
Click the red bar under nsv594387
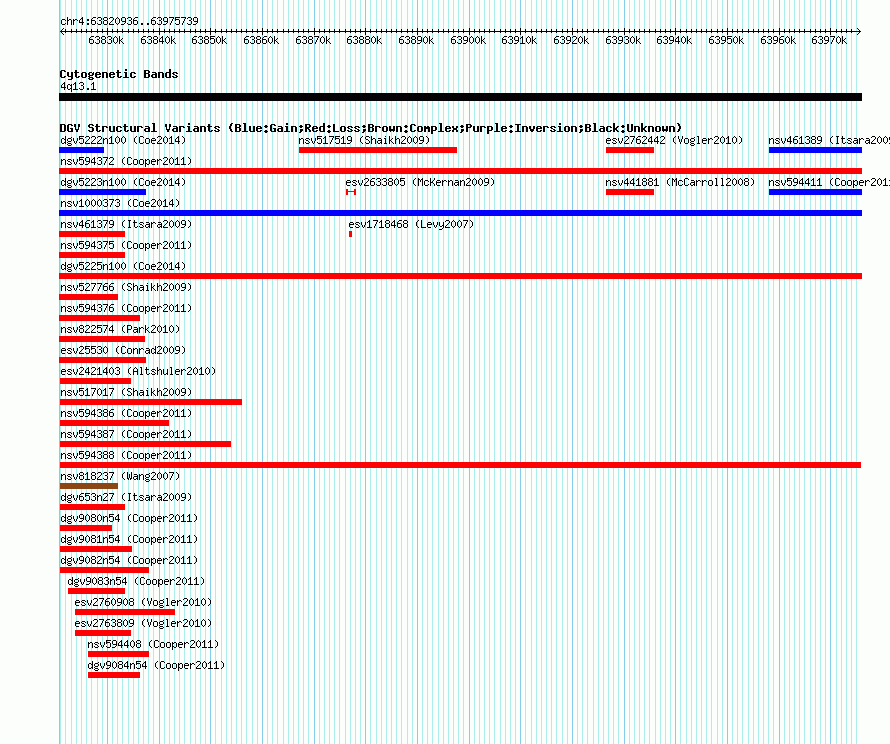145,444
